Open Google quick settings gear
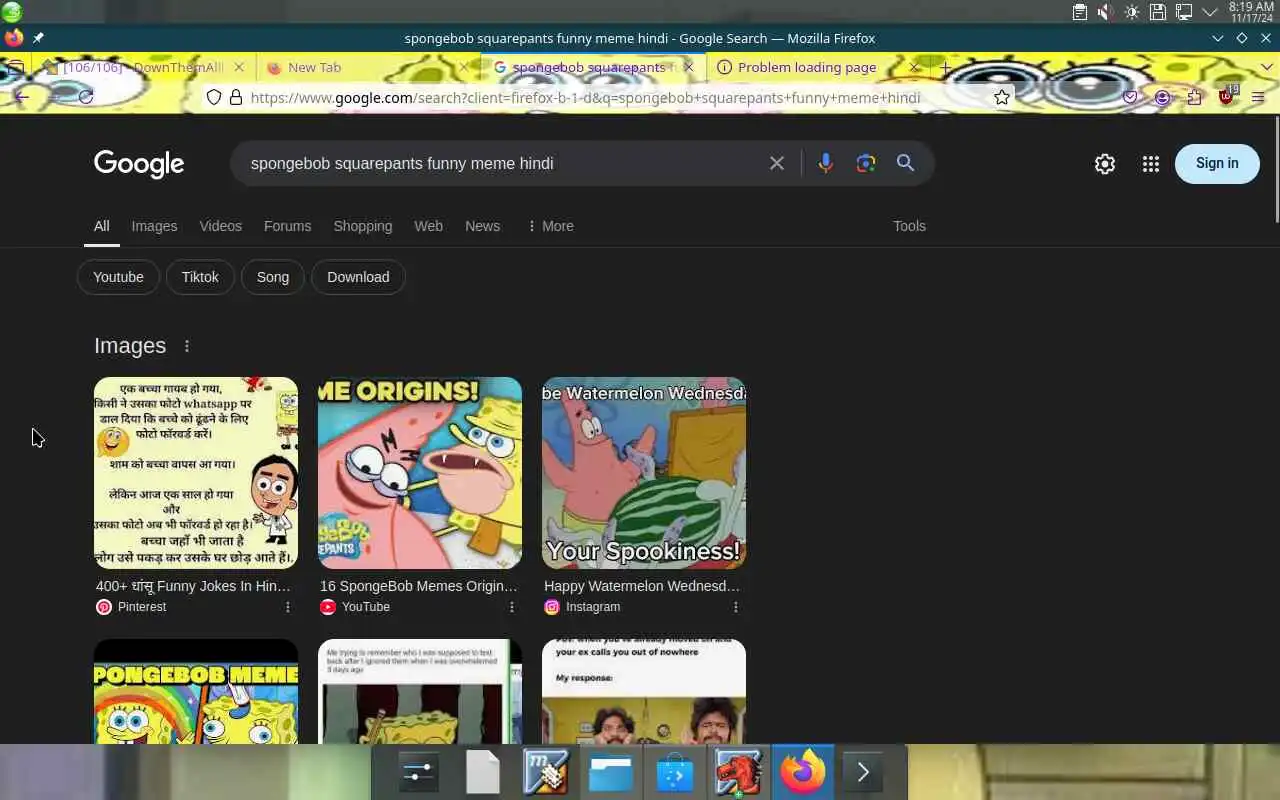The width and height of the screenshot is (1280, 800). point(1104,164)
